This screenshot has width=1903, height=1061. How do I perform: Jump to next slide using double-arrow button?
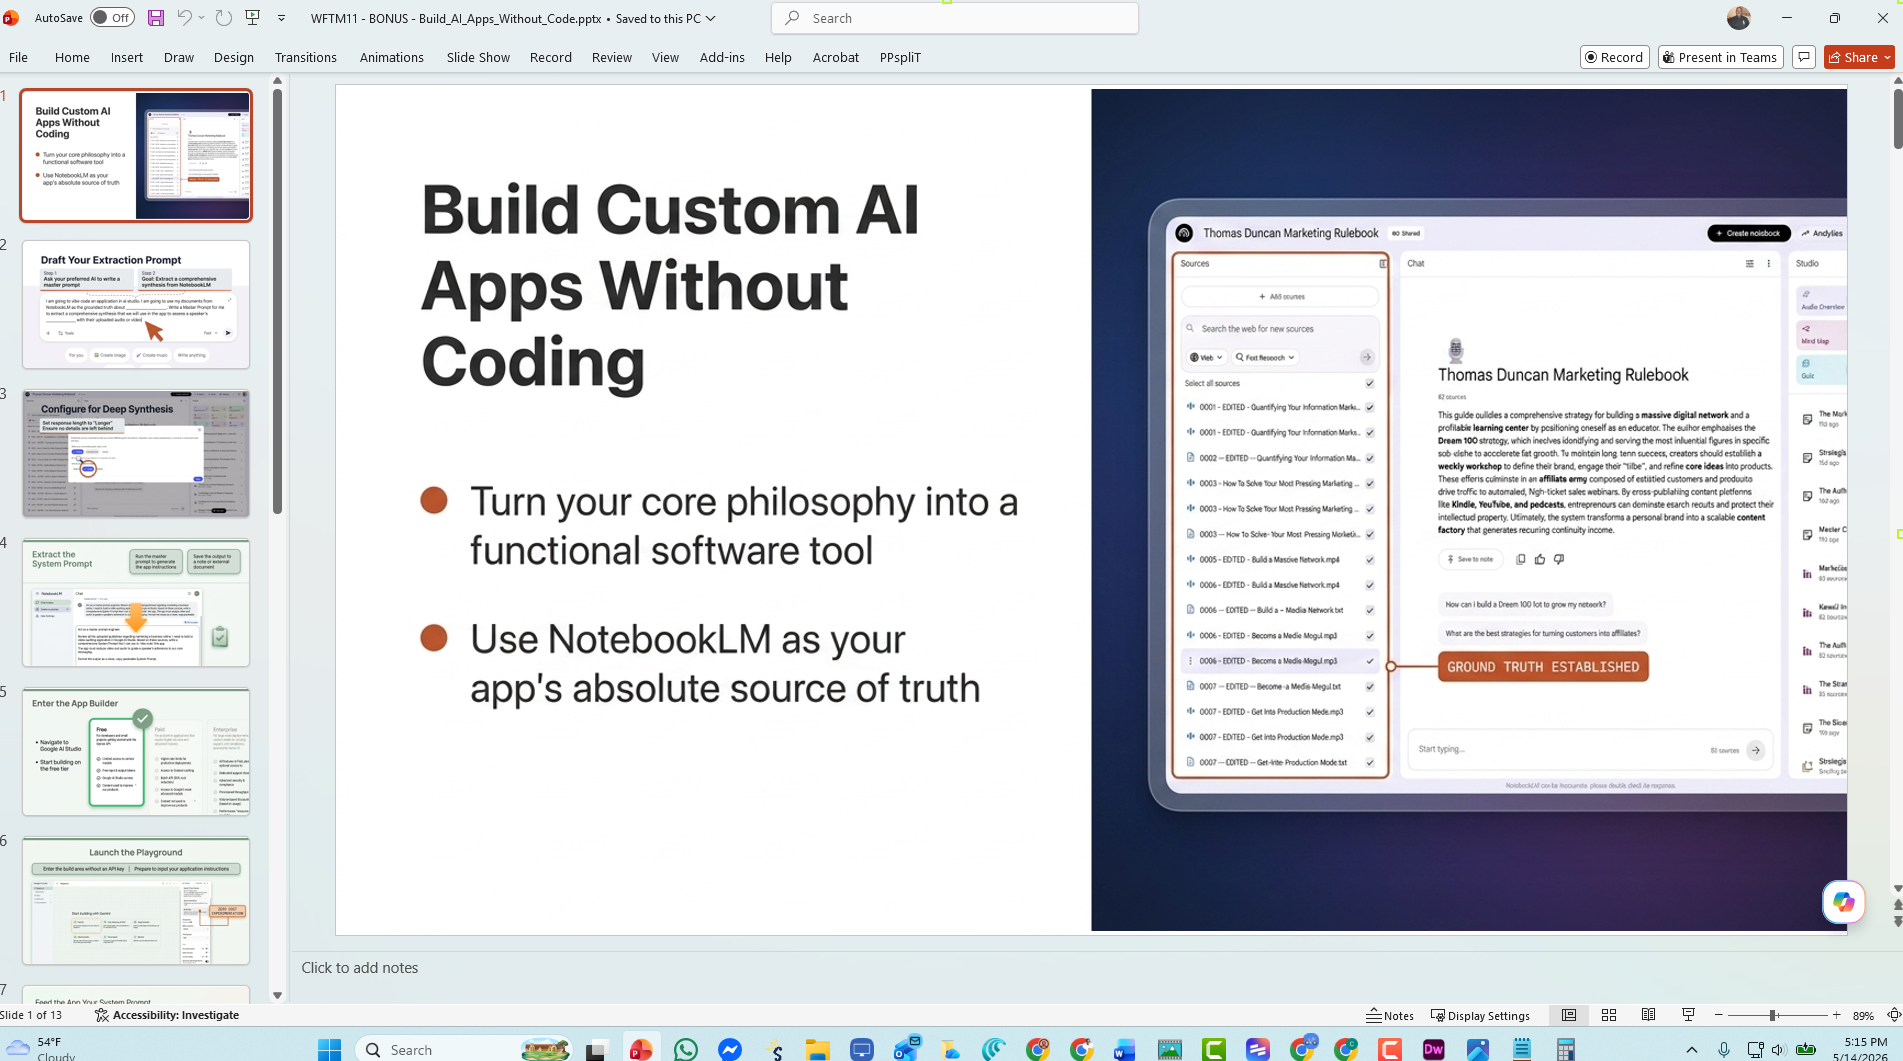coord(1897,920)
